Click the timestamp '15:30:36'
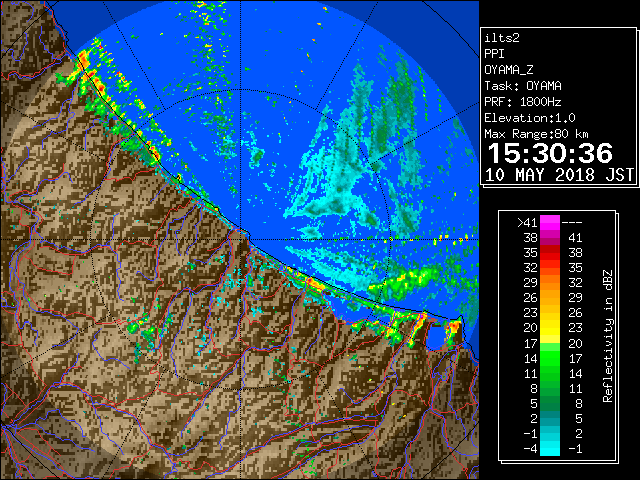This screenshot has width=640, height=480. pyautogui.click(x=550, y=153)
